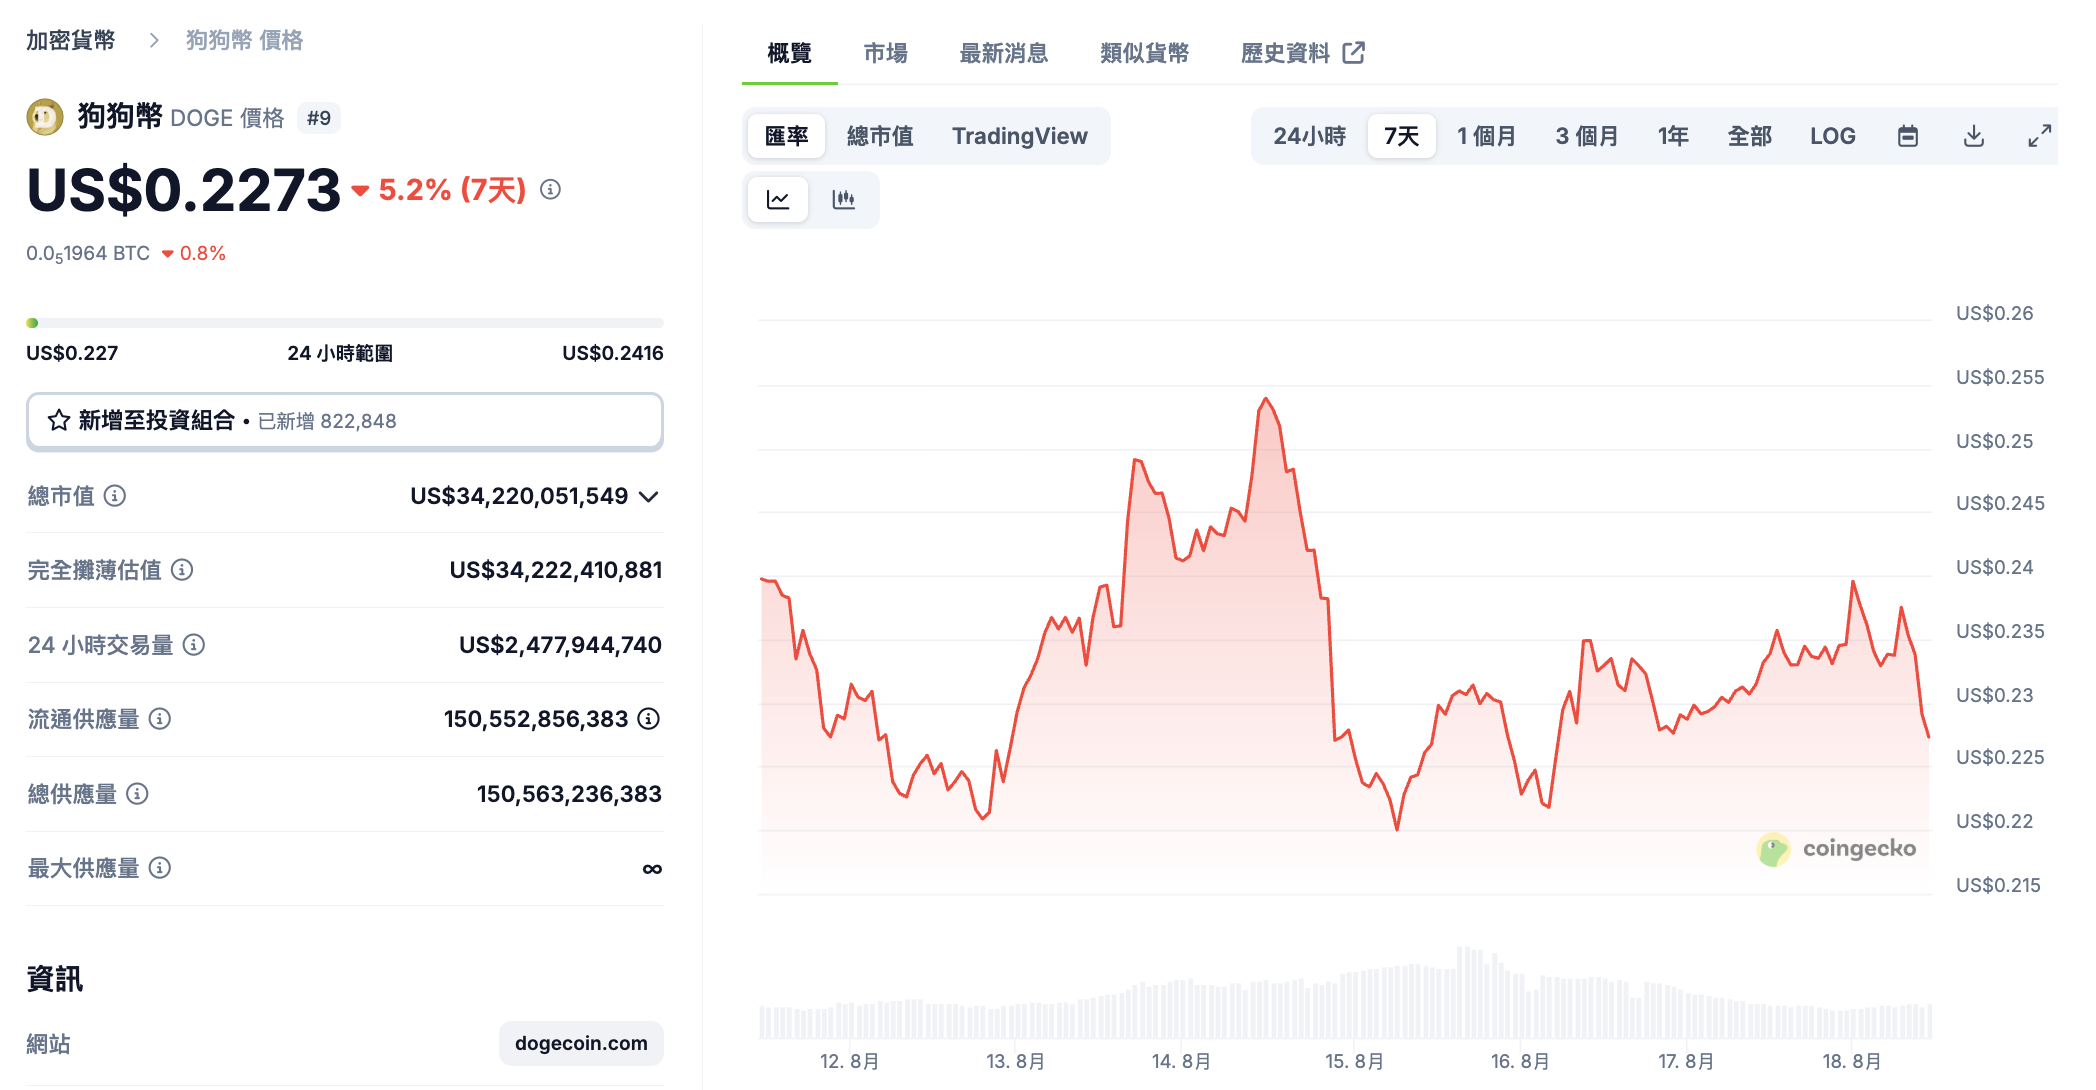This screenshot has width=2096, height=1090.
Task: Open the calendar date range picker icon
Action: pyautogui.click(x=1908, y=135)
